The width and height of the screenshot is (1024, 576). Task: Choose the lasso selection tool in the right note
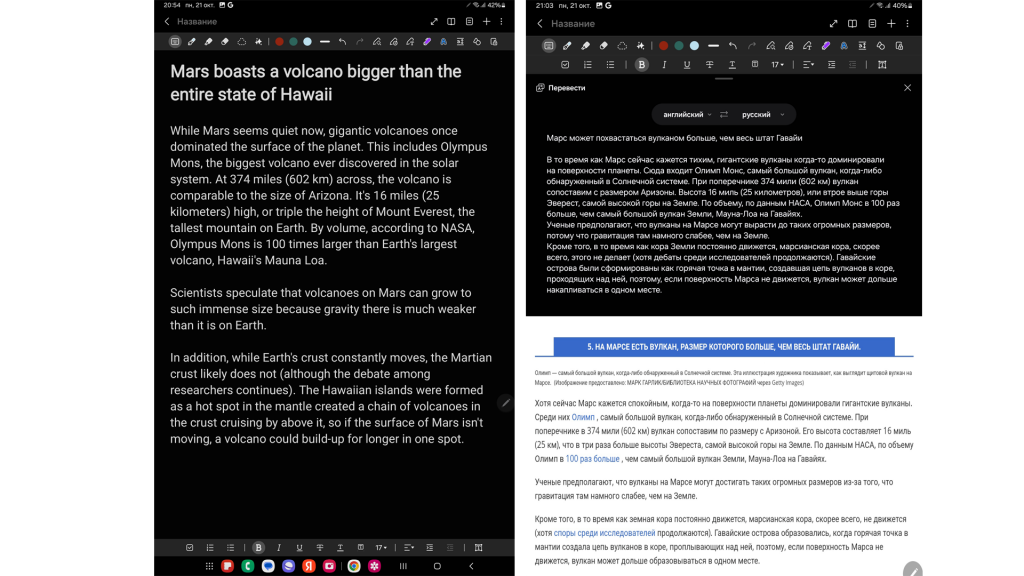click(622, 46)
